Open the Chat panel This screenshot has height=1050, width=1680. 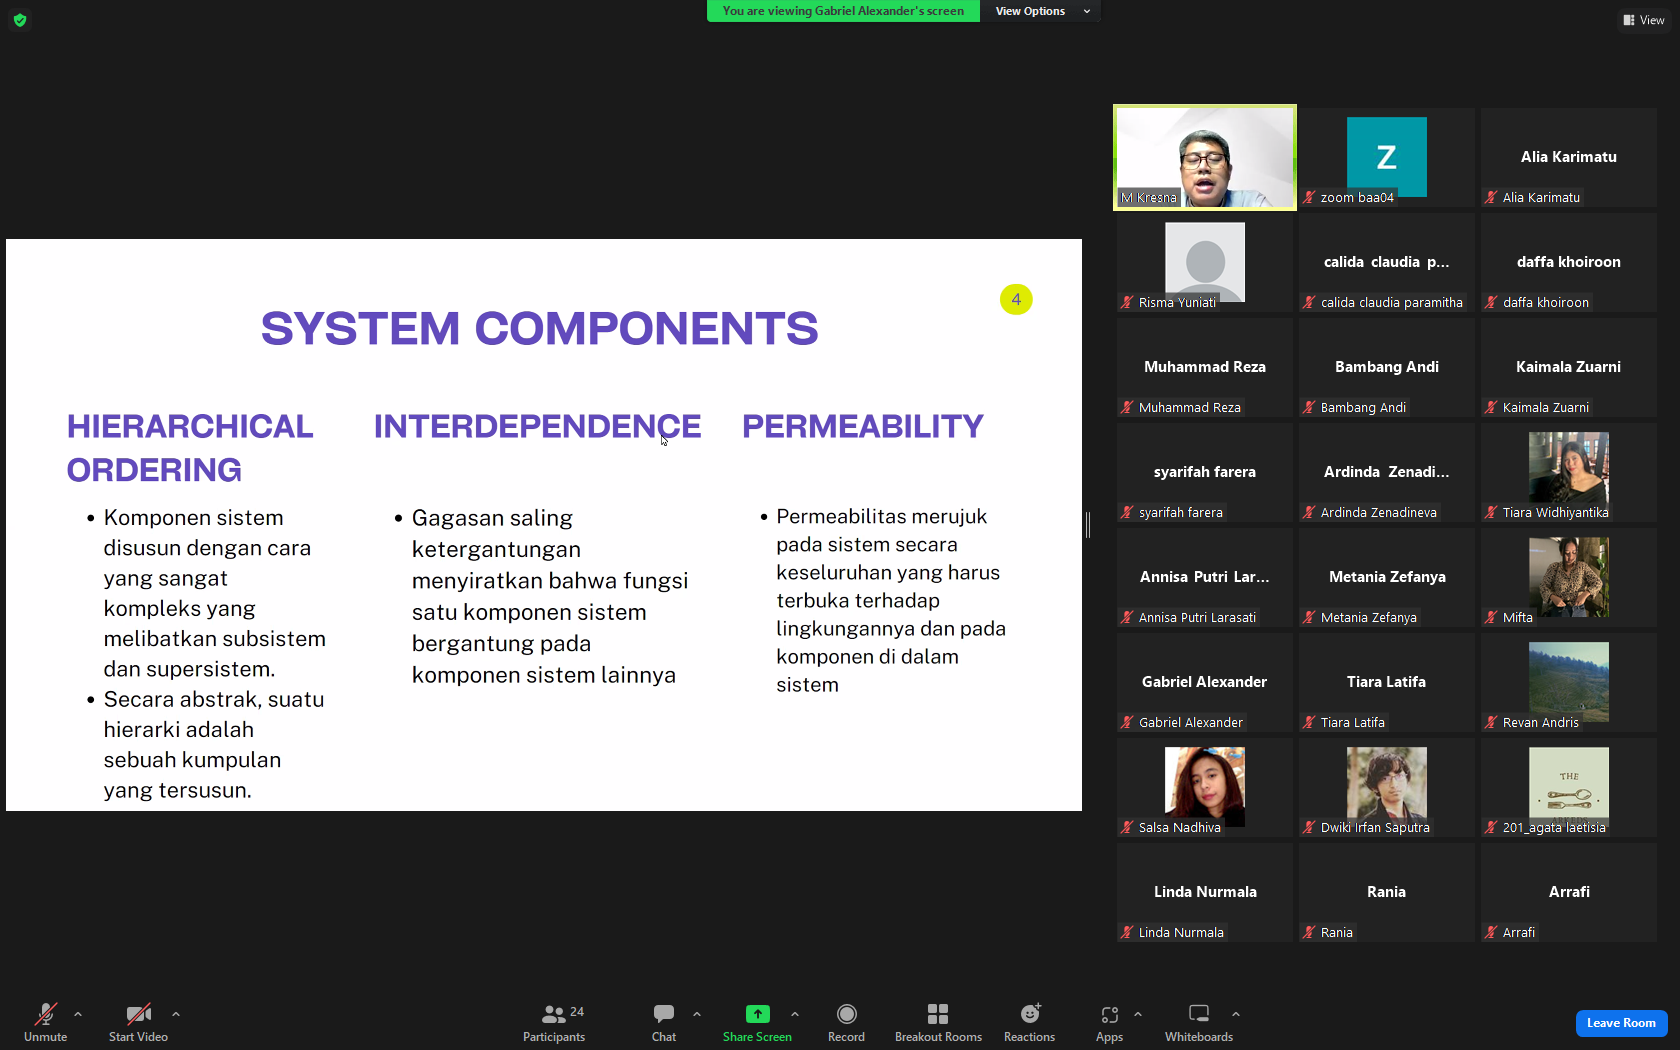tap(664, 1022)
